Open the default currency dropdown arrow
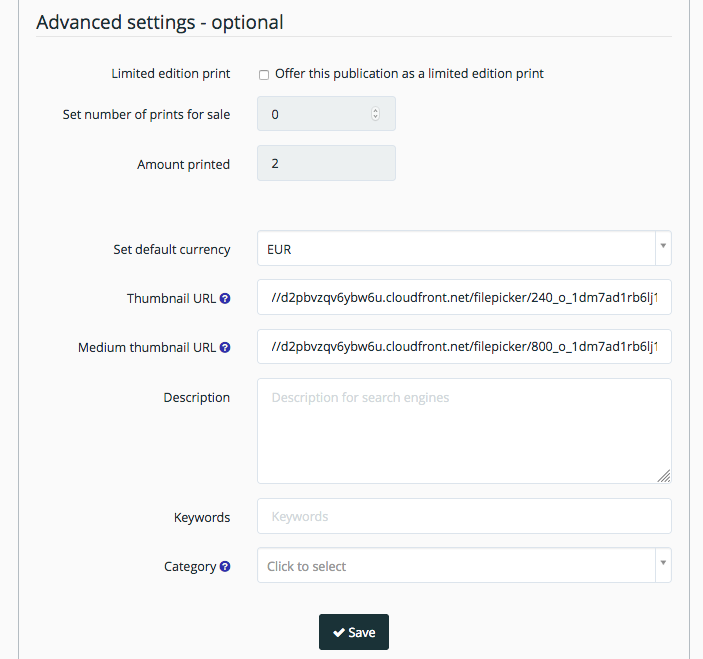 click(x=663, y=246)
